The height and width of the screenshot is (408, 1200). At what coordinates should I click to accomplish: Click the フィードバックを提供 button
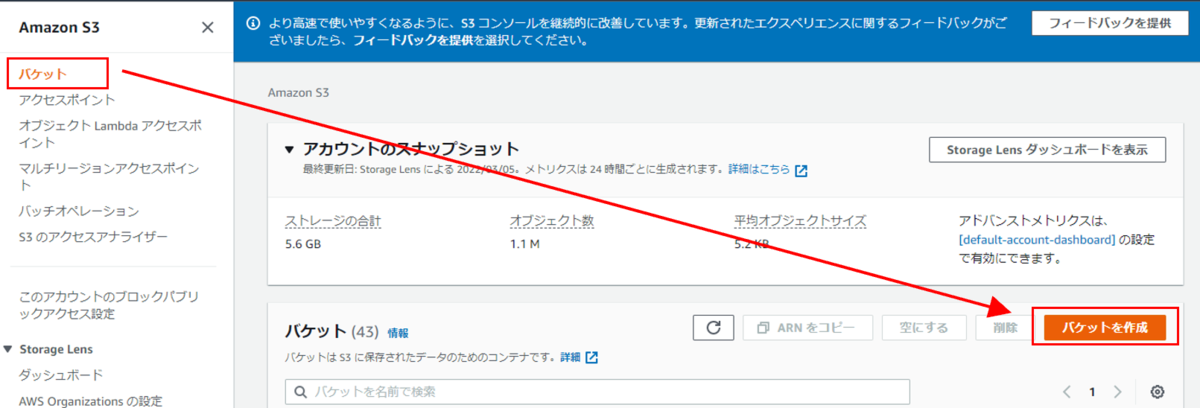(x=1109, y=25)
